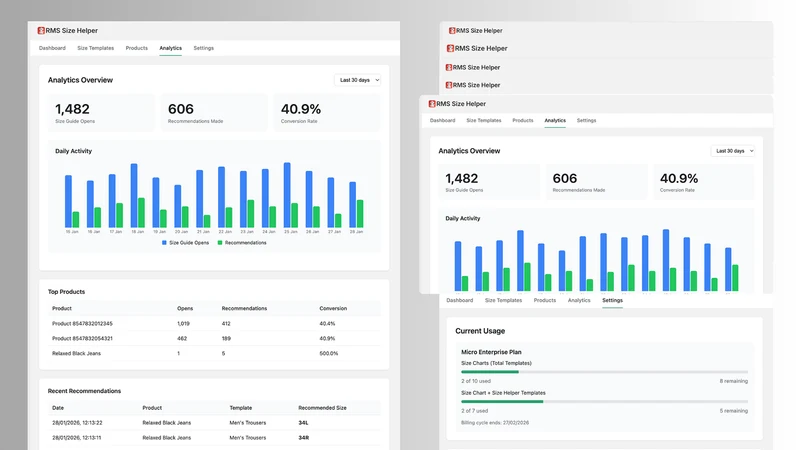Click the 'Daily Activity' heading in the right Analytics window
800x450 pixels.
[463, 218]
